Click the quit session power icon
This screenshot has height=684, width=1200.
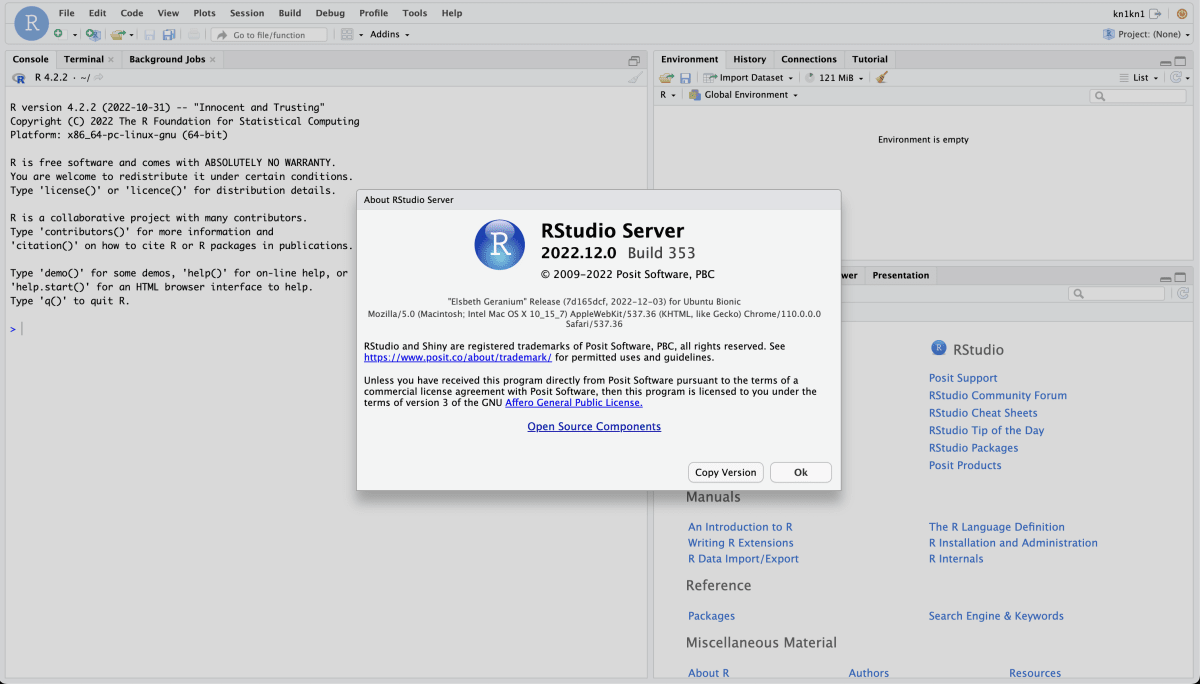point(1181,14)
